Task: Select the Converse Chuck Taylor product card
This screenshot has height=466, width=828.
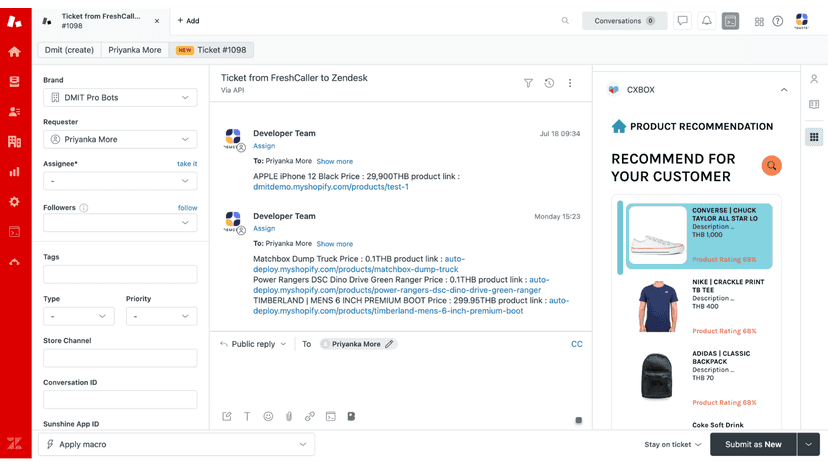Action: 699,236
